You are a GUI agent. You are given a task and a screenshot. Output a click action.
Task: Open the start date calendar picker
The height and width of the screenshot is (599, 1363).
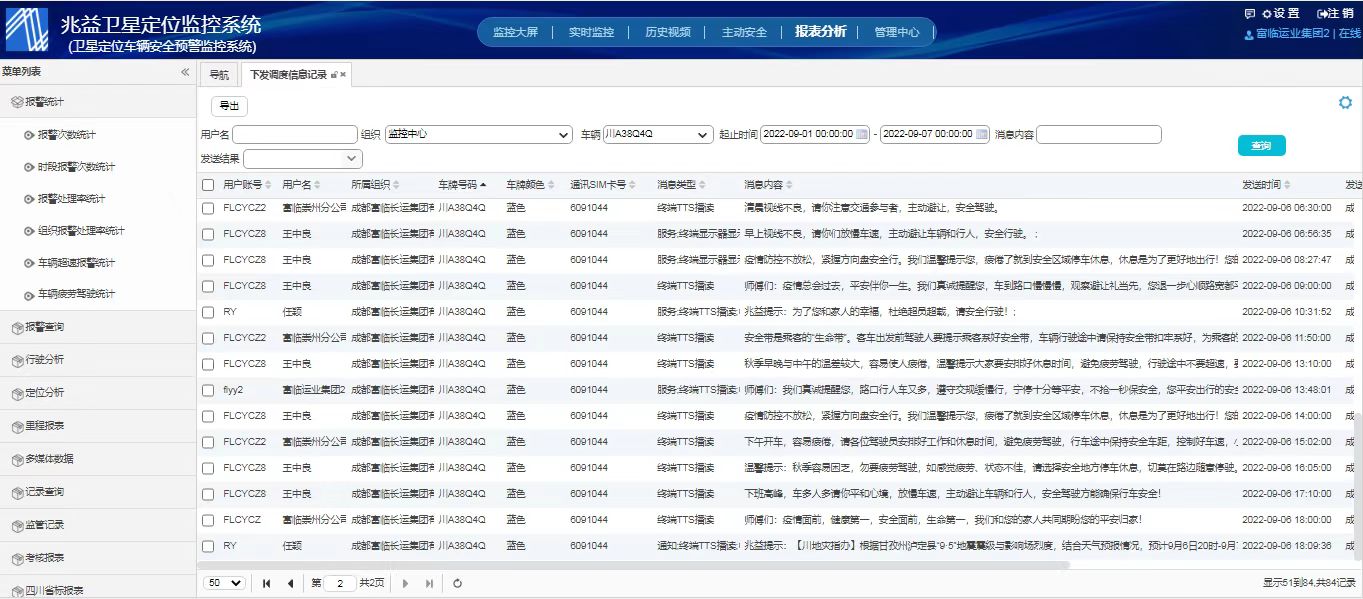pos(862,134)
